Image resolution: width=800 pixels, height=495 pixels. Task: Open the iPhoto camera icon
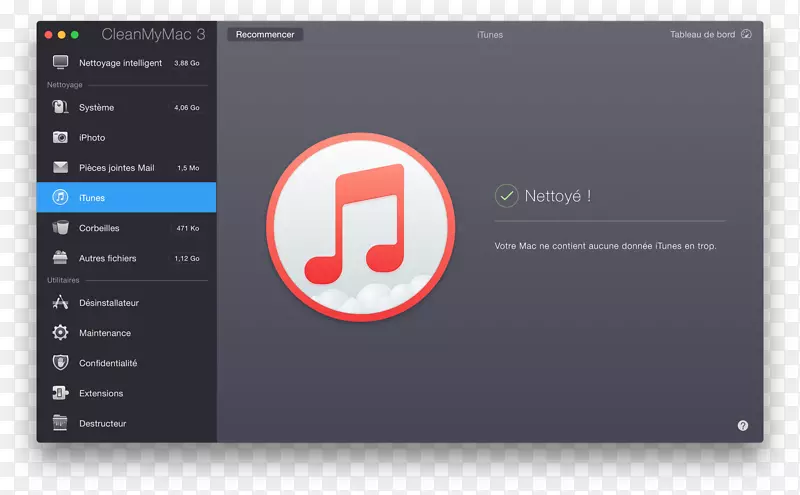(60, 138)
